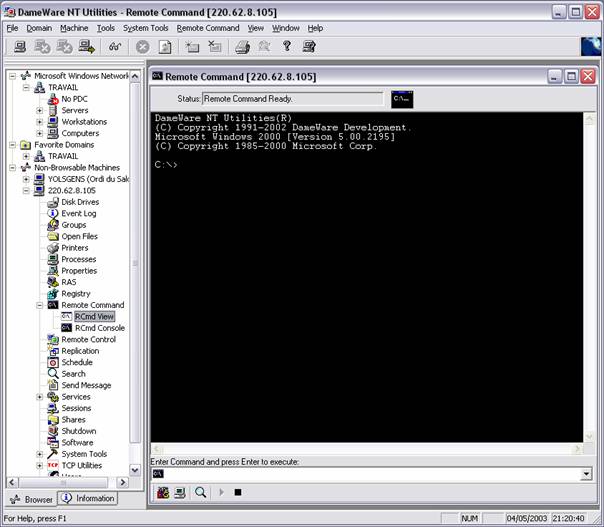
Task: Click the tree panel scroll up arrow
Action: point(135,76)
